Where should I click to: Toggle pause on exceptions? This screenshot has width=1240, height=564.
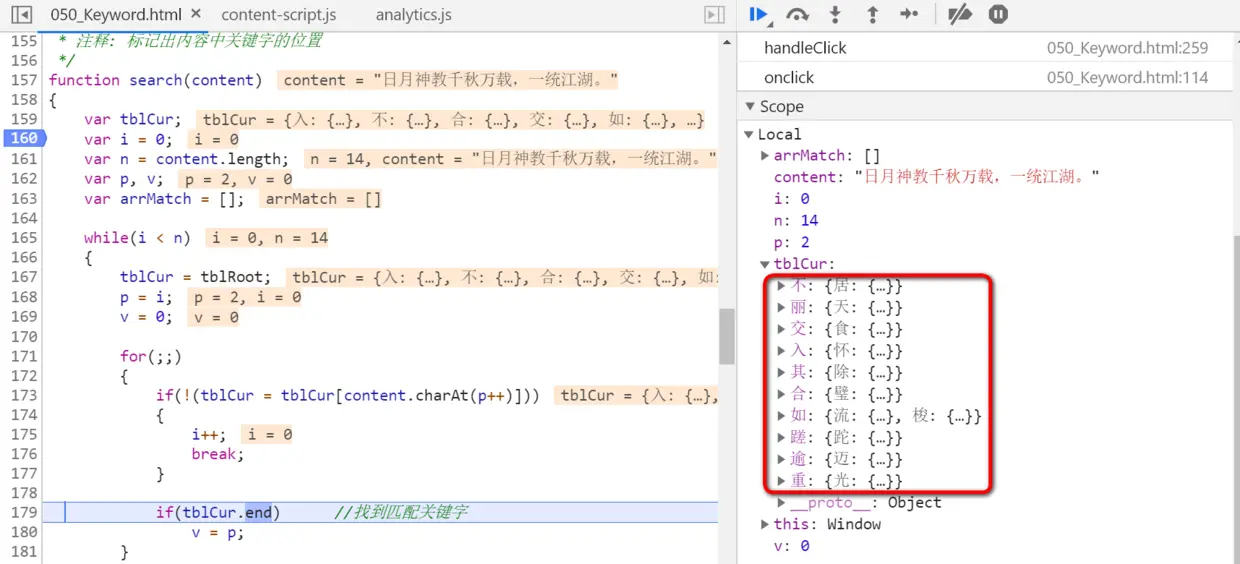click(x=998, y=14)
